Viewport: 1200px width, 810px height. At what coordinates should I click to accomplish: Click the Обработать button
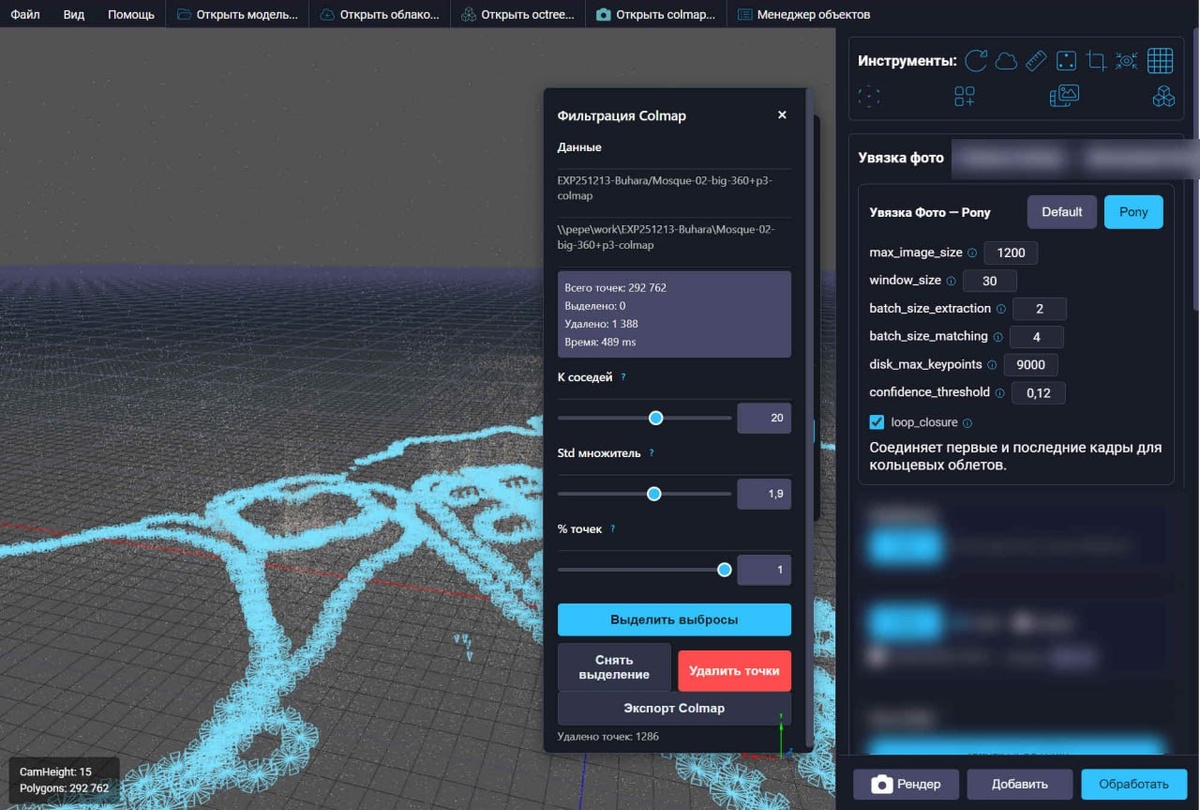tap(1133, 784)
